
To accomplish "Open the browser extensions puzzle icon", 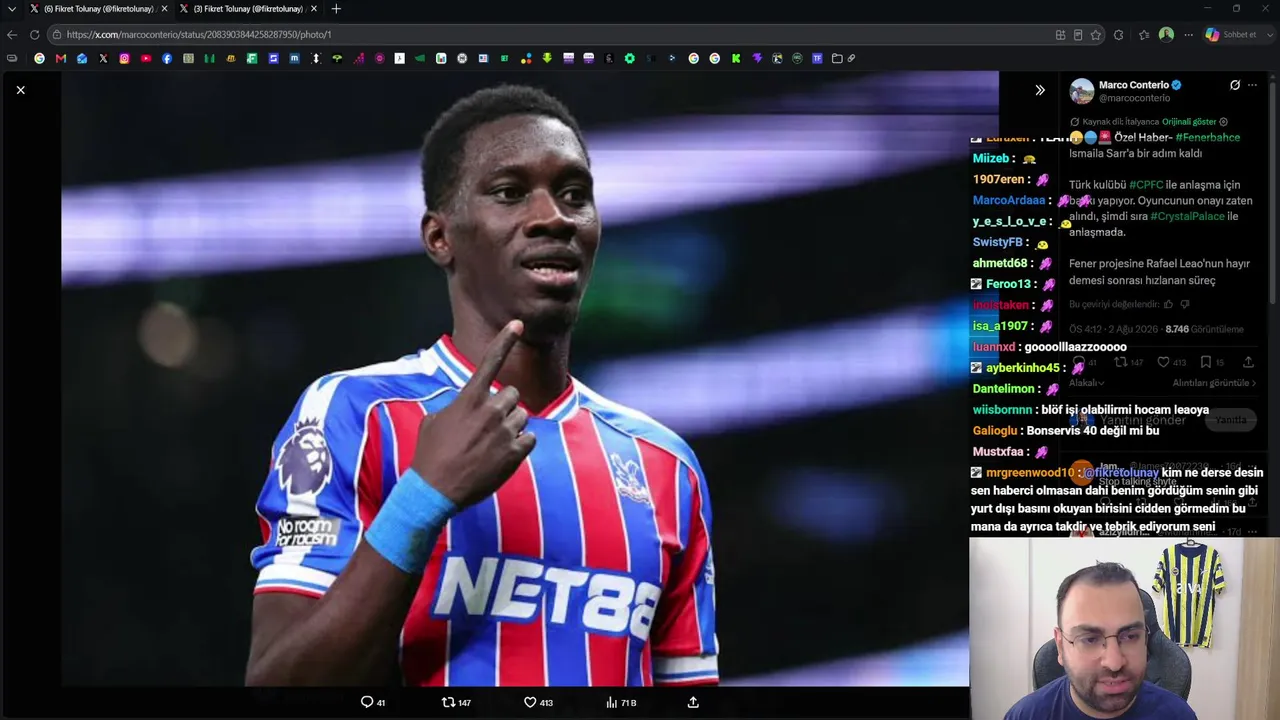I will 1118,34.
